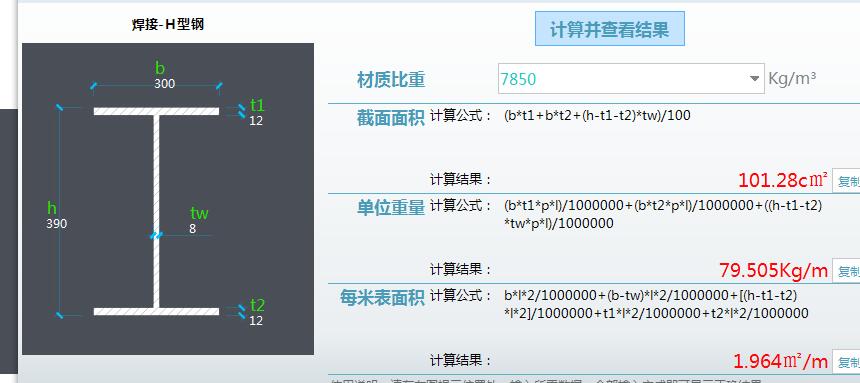
Task: Select the 1.964m²/m surface result text
Action: [x=780, y=361]
